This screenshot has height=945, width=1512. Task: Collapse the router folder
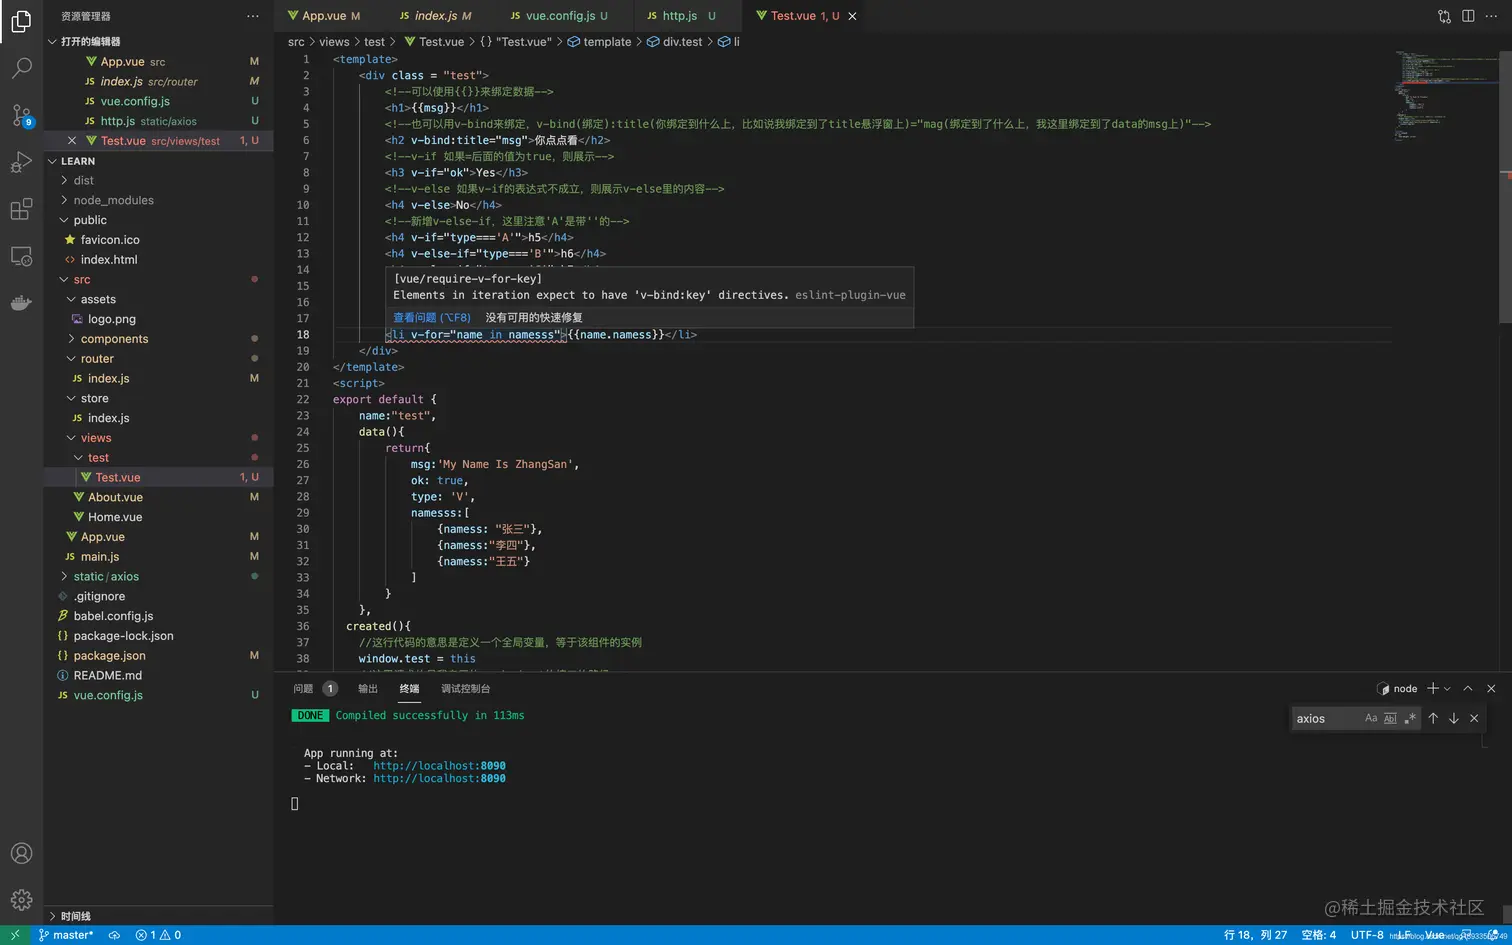click(159, 359)
